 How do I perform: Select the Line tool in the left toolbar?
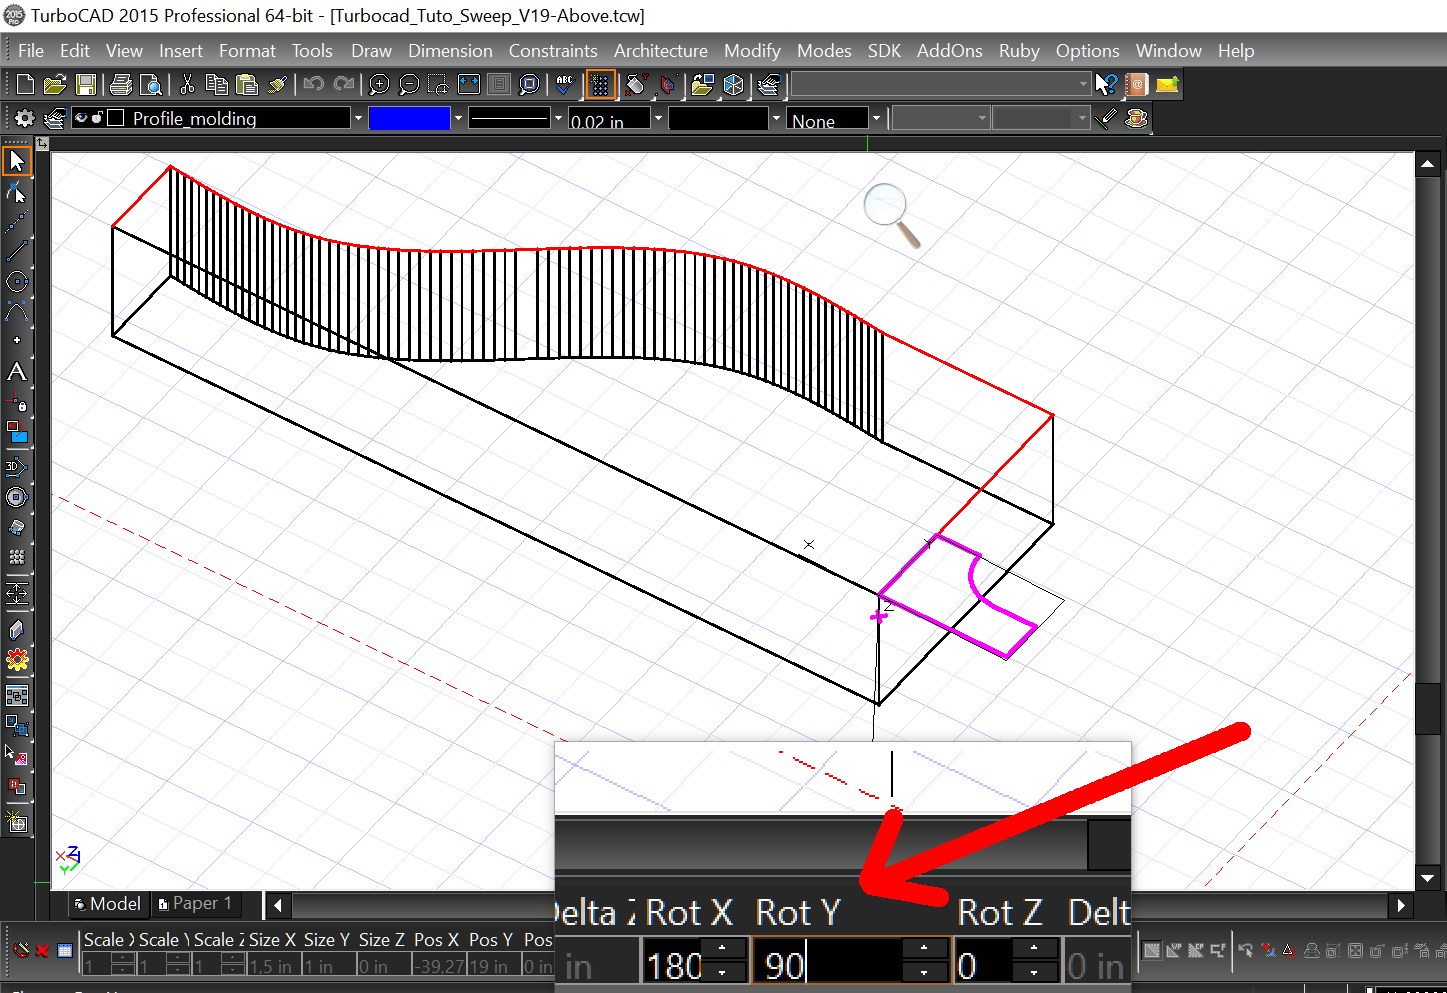(x=17, y=251)
